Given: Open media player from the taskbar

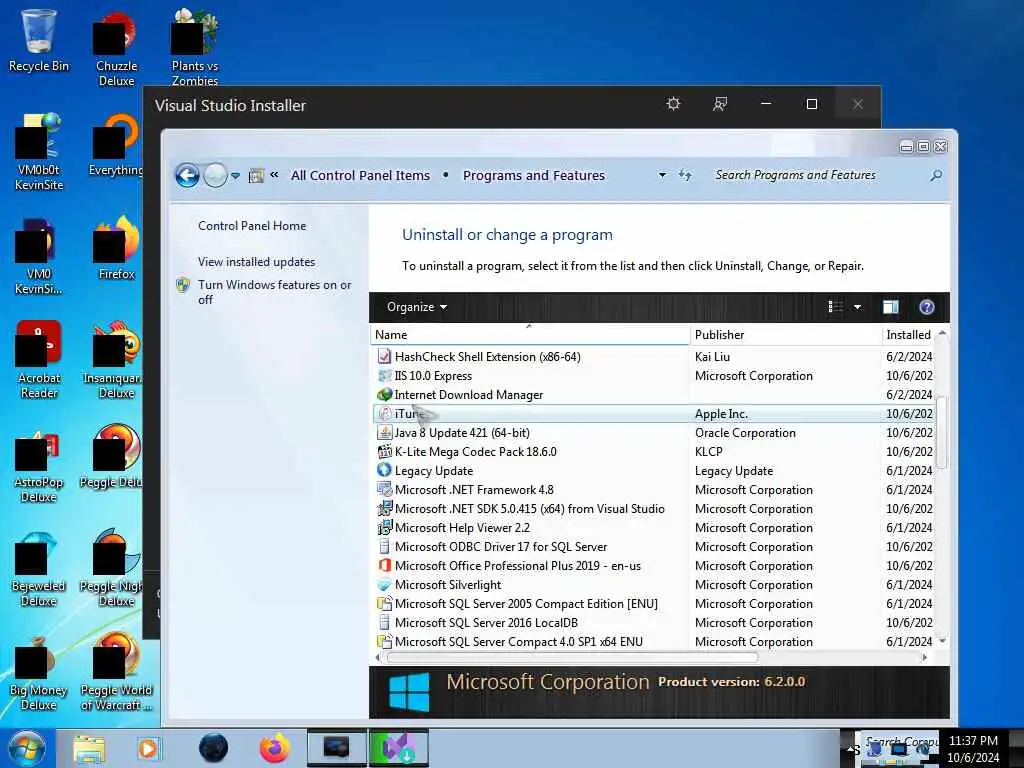Looking at the screenshot, I should point(148,748).
